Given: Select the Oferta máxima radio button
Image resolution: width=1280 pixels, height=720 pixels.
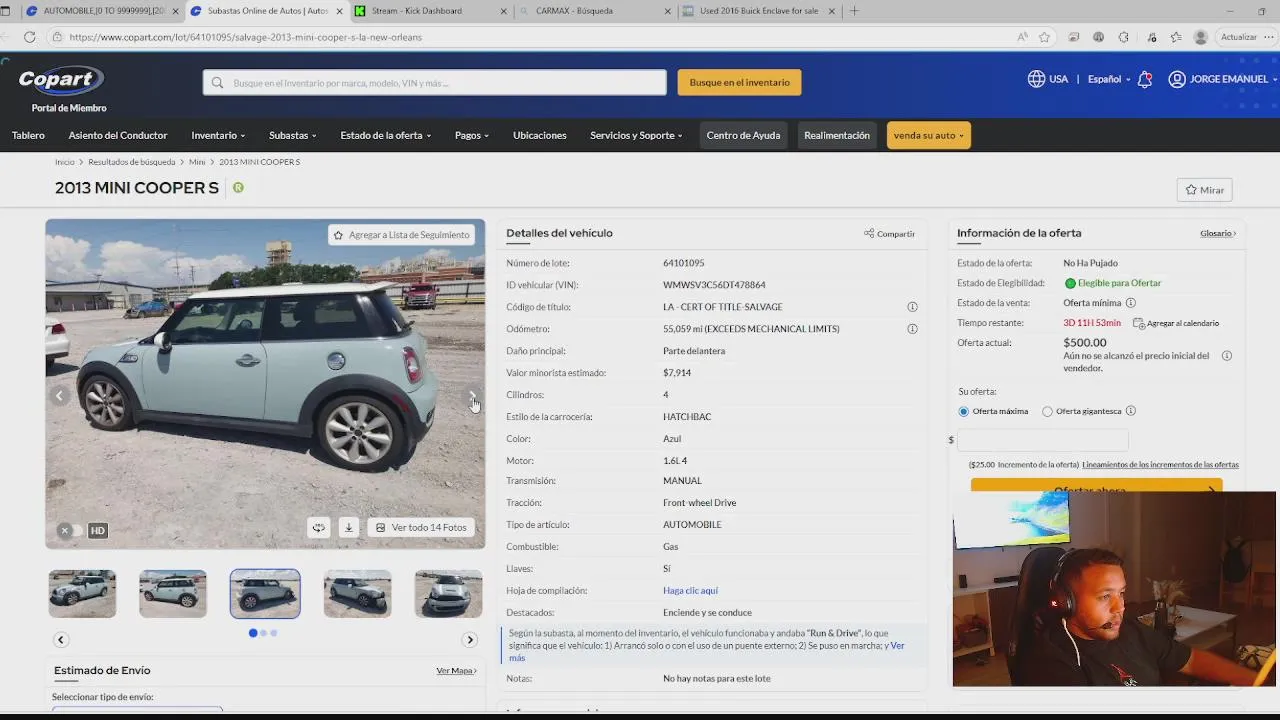Looking at the screenshot, I should tap(964, 411).
